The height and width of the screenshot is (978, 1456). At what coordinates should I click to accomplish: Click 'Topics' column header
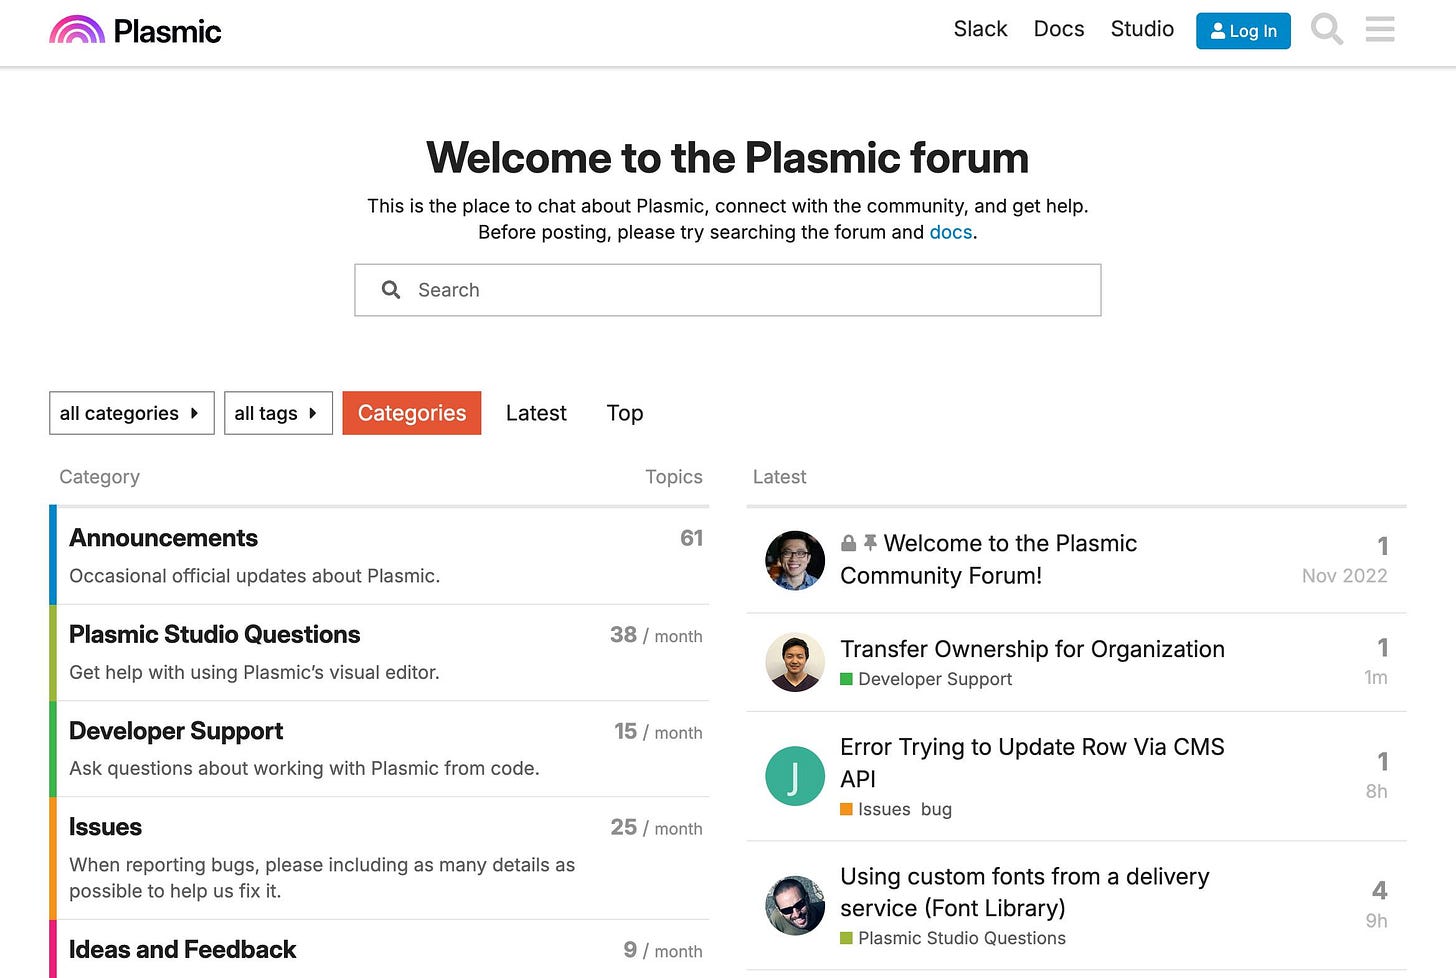coord(674,477)
